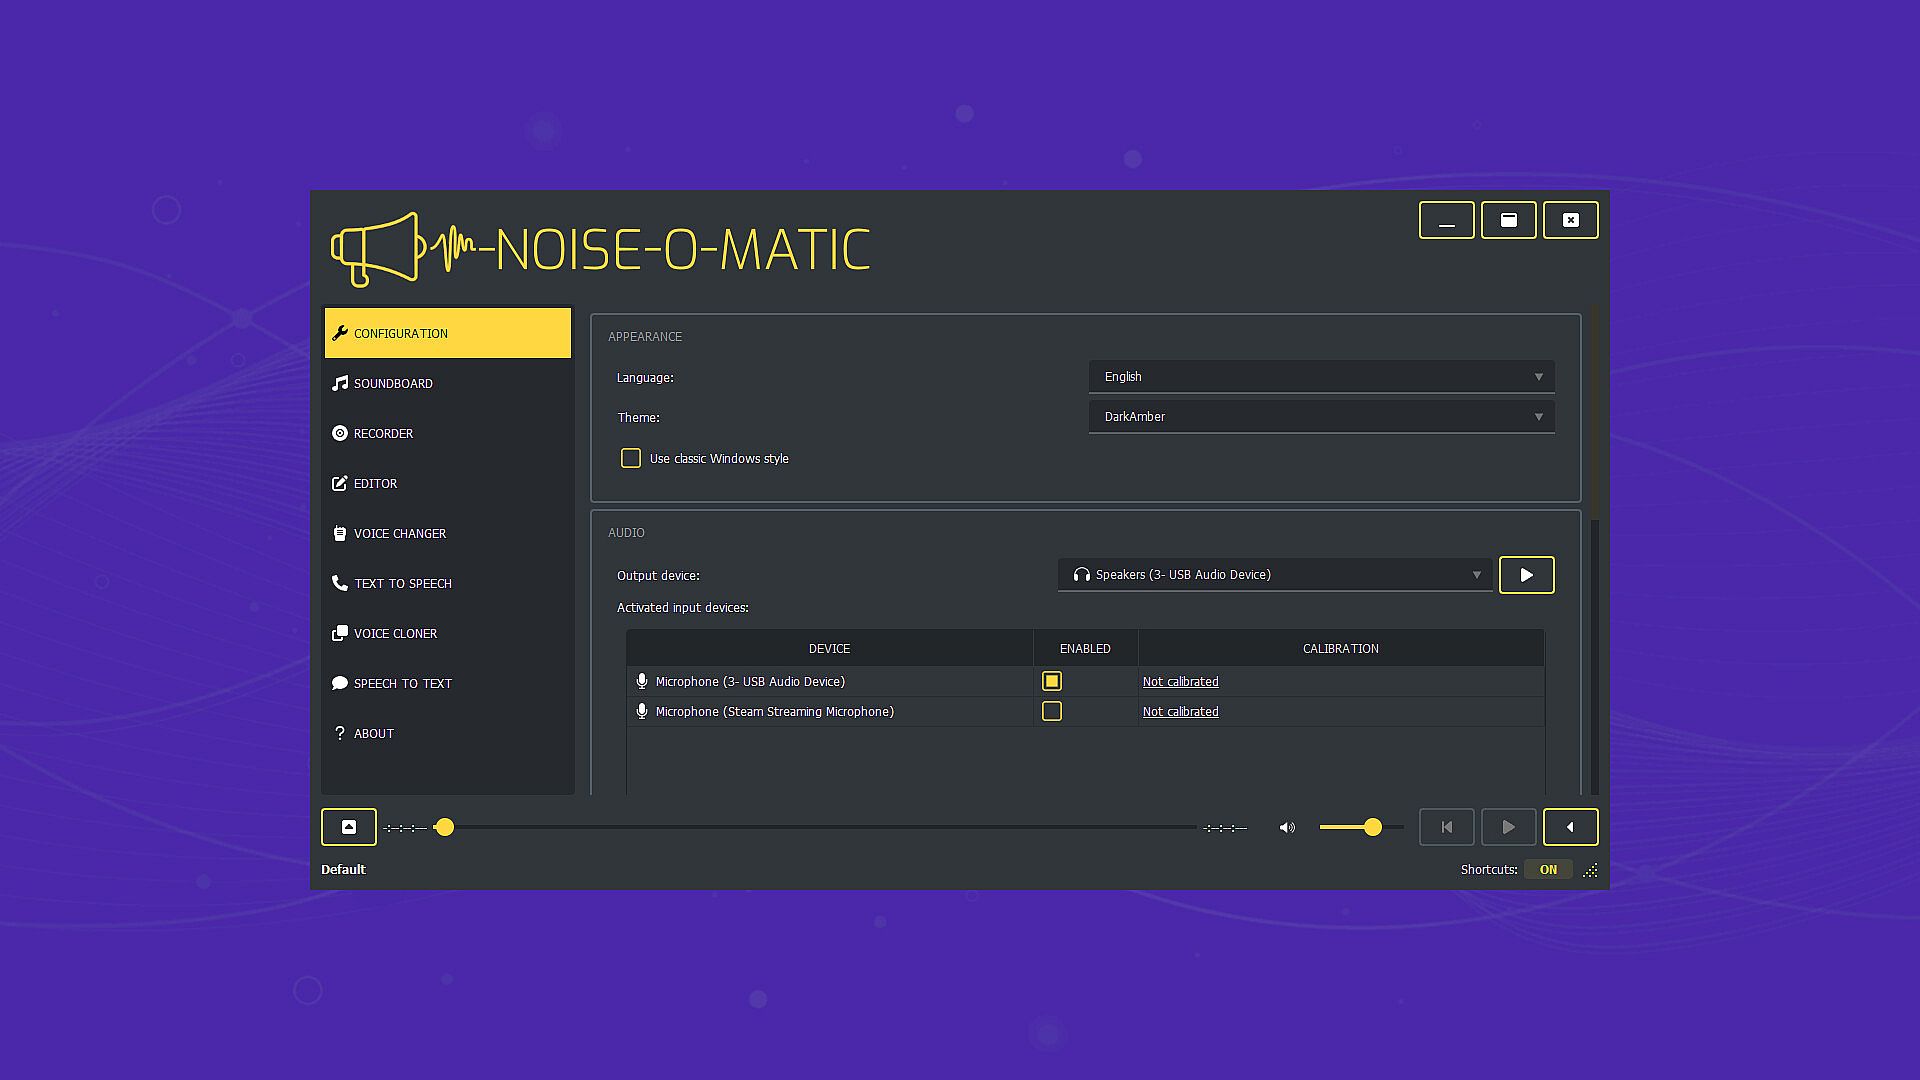Open Recorder via its disc icon
Screen dimensions: 1920x1080
click(340, 433)
